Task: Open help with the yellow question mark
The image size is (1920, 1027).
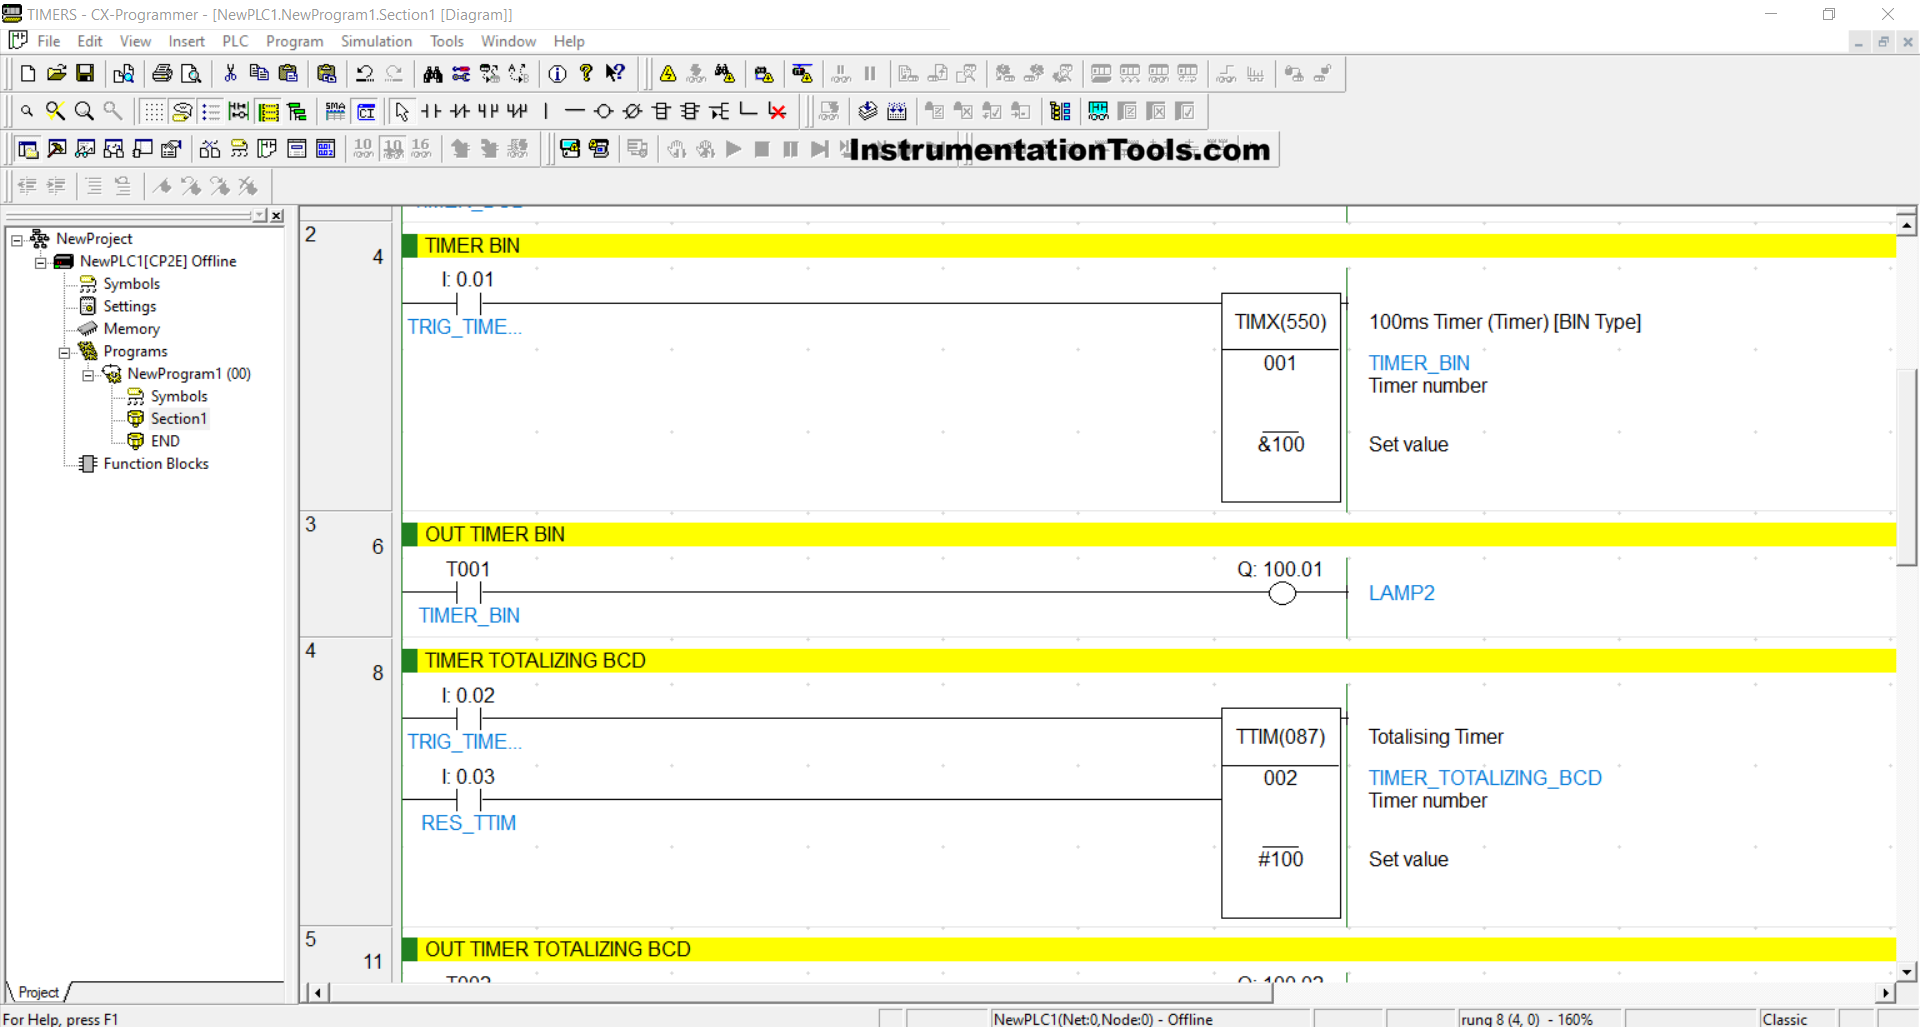Action: pos(587,74)
